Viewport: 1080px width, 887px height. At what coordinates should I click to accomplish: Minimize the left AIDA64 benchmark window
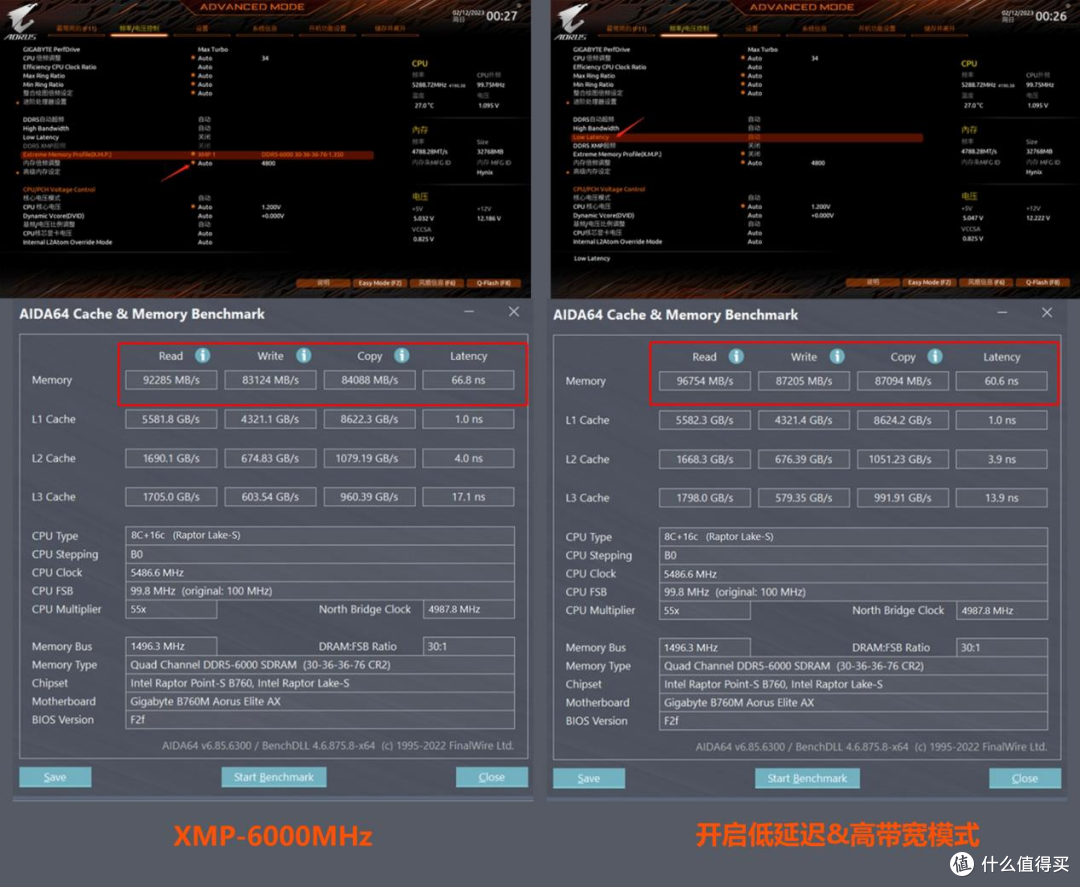[469, 312]
